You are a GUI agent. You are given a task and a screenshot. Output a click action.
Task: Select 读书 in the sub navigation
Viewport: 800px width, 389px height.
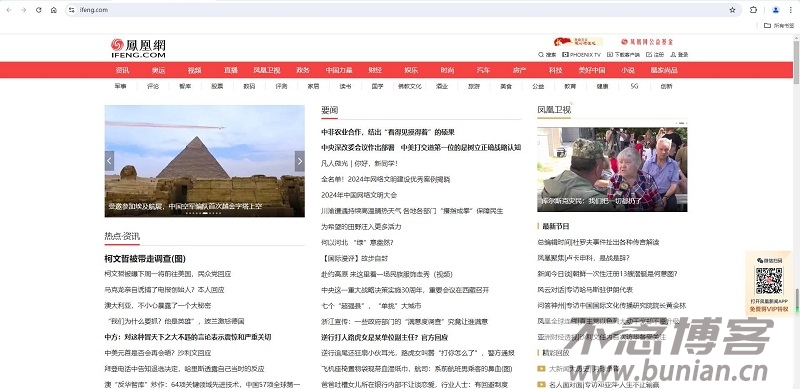click(x=345, y=86)
